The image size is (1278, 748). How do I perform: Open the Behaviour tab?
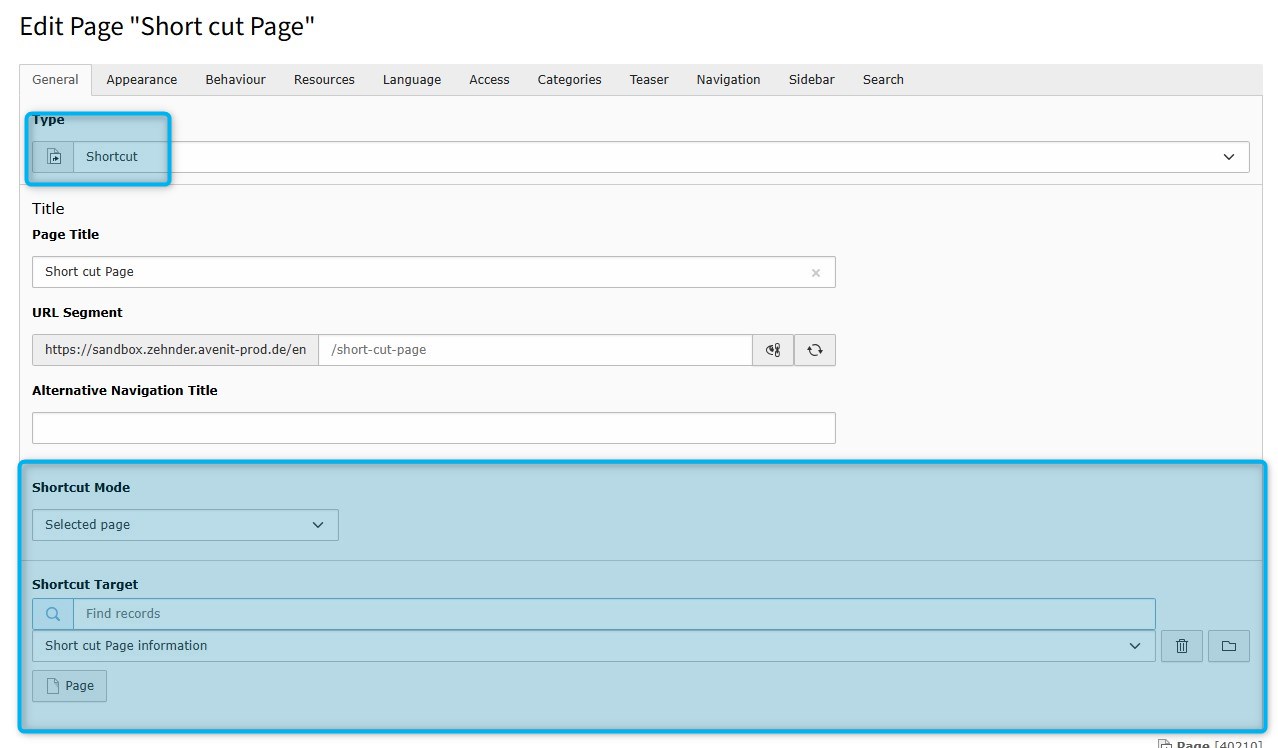click(x=235, y=80)
